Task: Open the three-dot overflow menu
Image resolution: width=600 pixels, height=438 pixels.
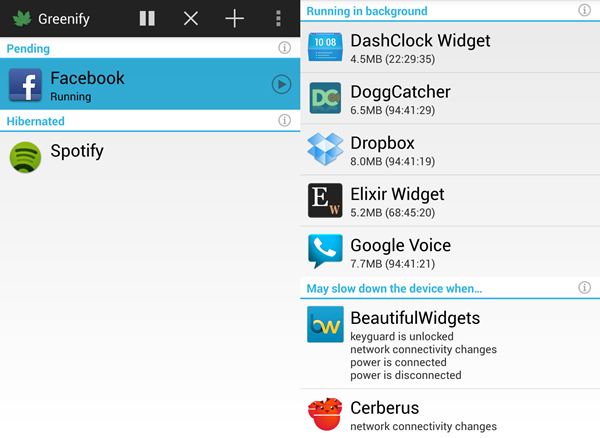Action: click(278, 18)
